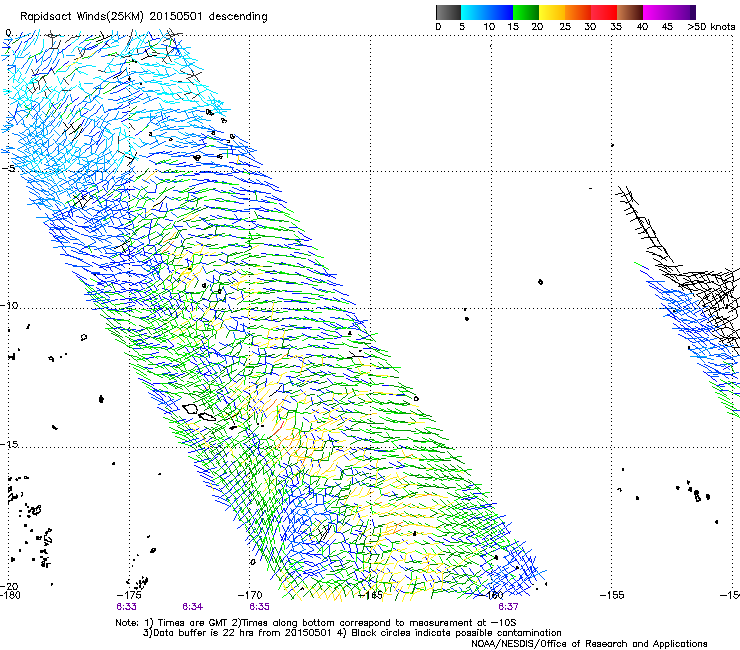
Task: Click the magenta 40-45 knots legend color
Action: [656, 12]
